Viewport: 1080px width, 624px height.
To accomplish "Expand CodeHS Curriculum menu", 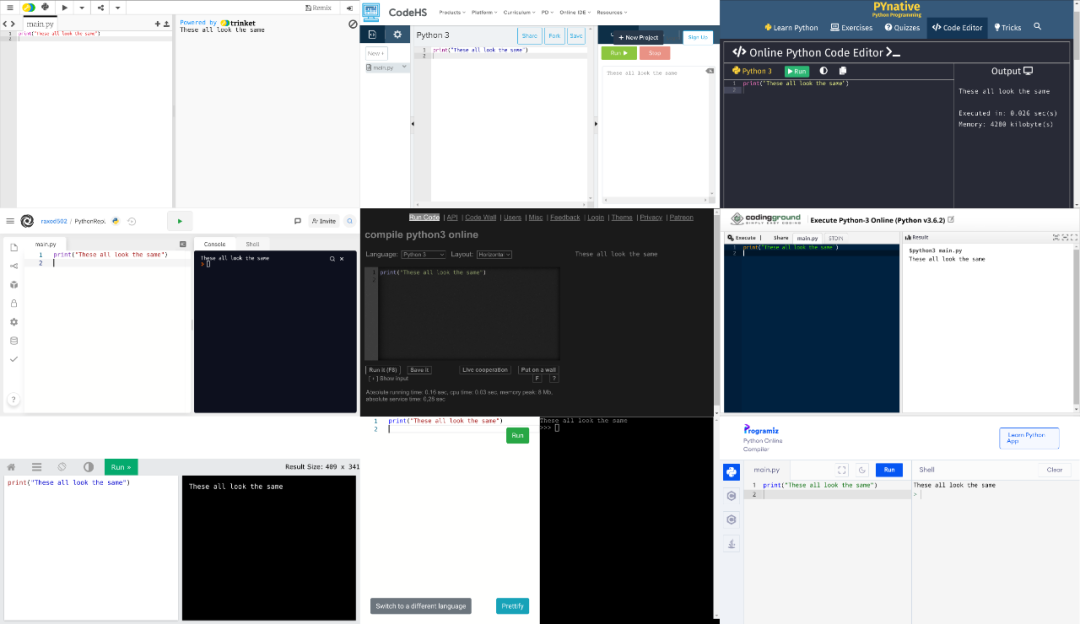I will (519, 12).
